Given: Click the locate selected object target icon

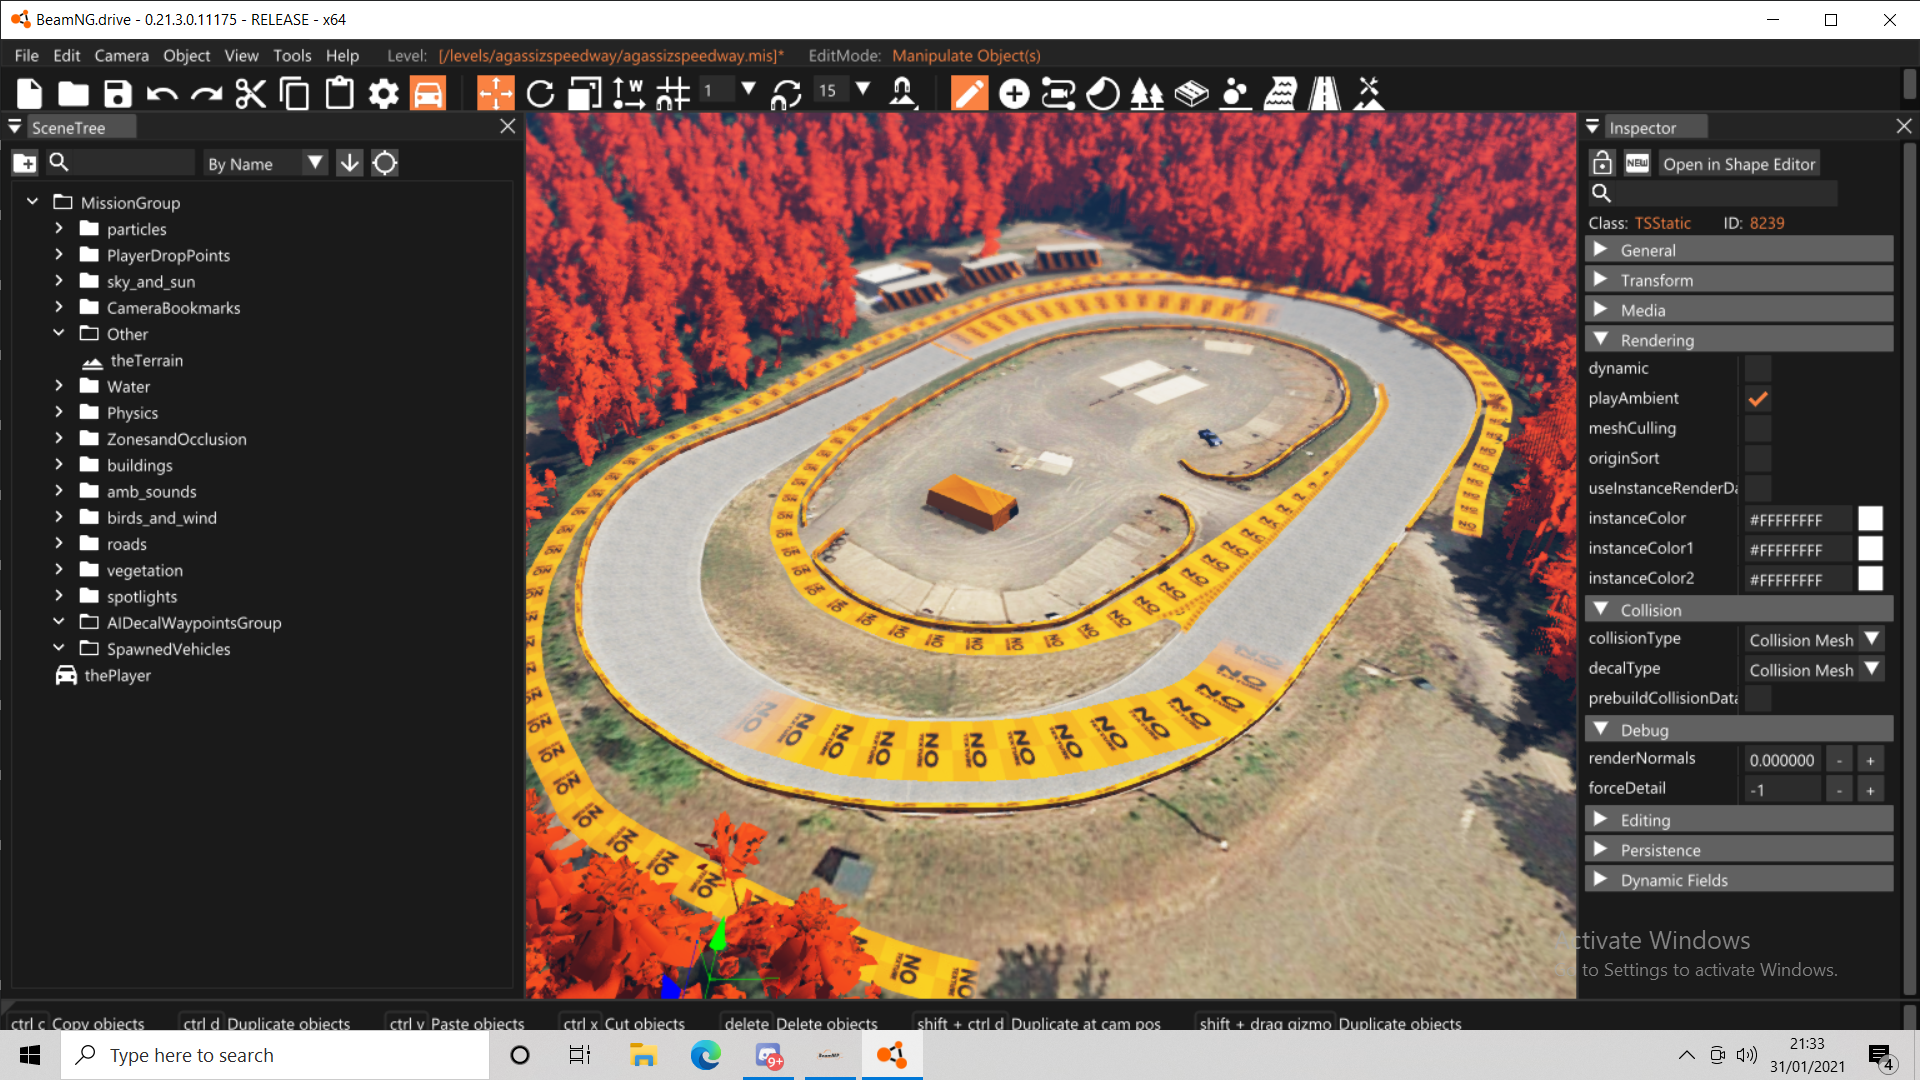Looking at the screenshot, I should tap(385, 163).
